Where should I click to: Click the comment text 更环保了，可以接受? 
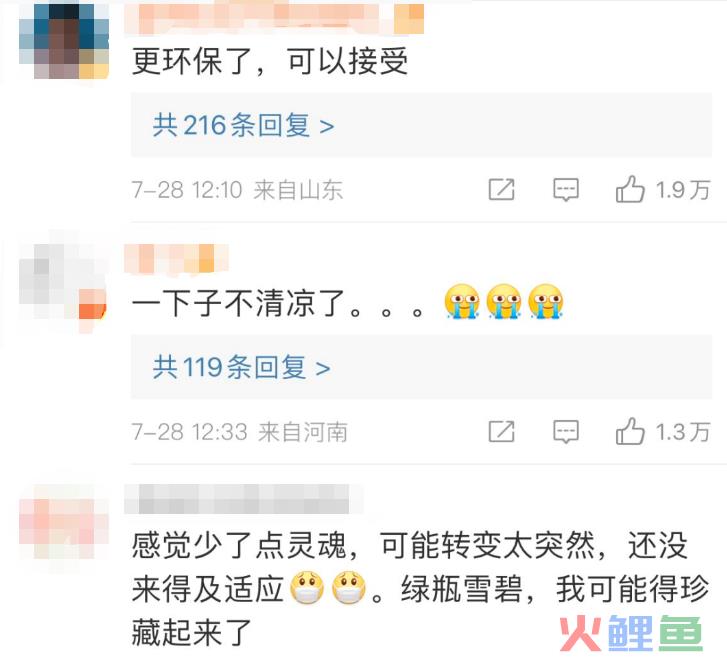270,61
